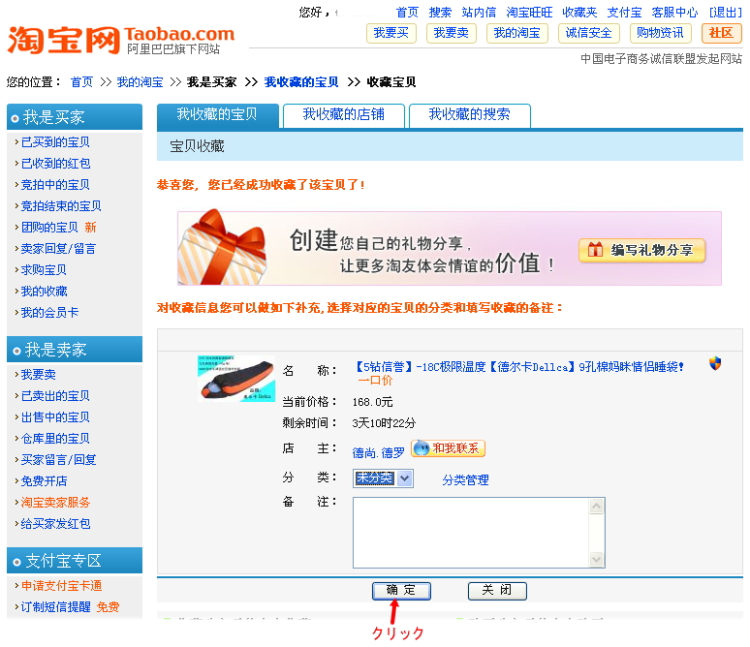
Task: Click the shield icon beside the product title
Action: click(x=715, y=364)
